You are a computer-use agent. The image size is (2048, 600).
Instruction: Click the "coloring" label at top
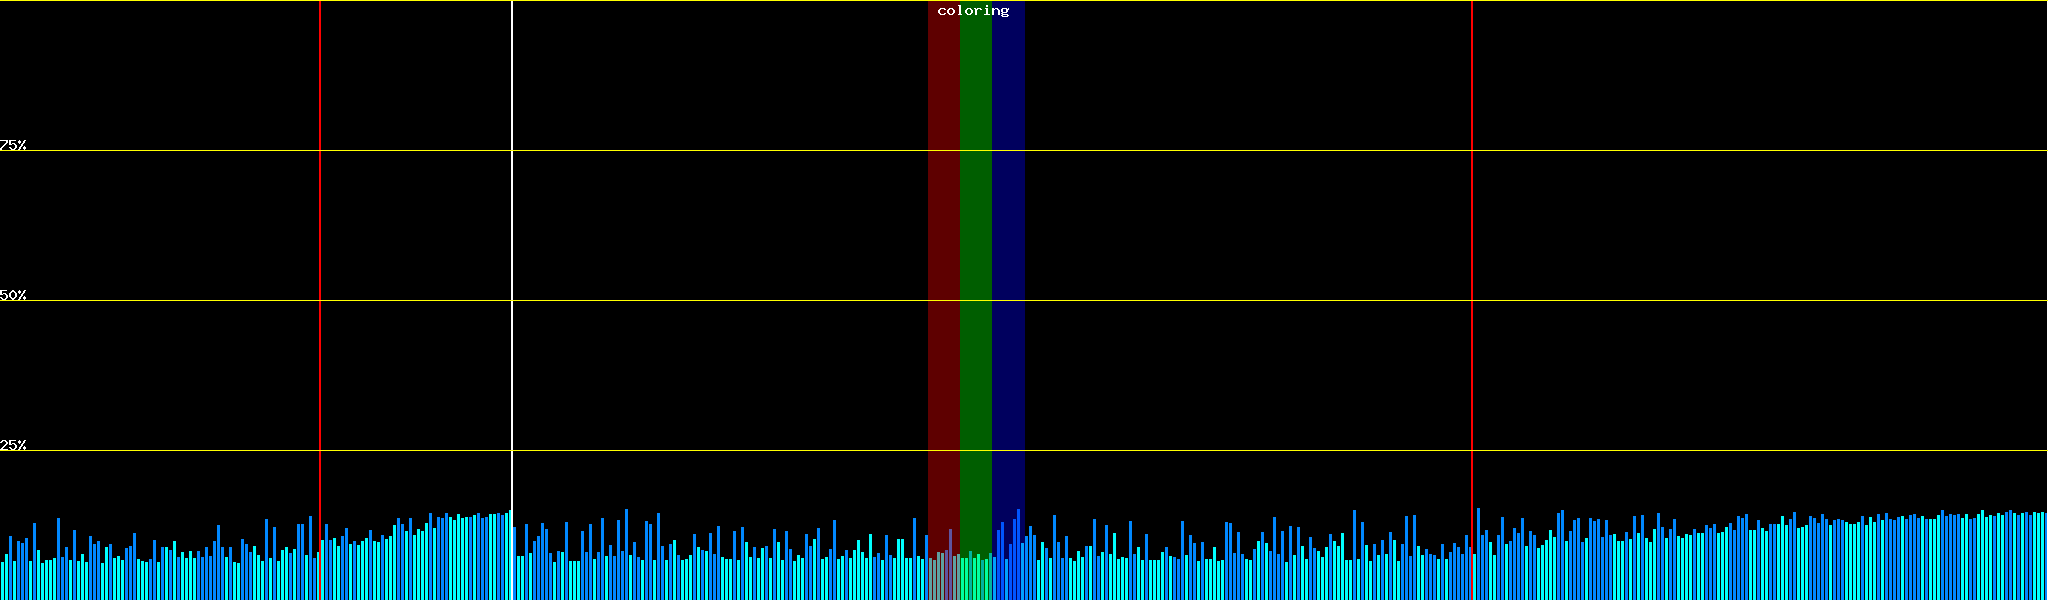click(973, 11)
